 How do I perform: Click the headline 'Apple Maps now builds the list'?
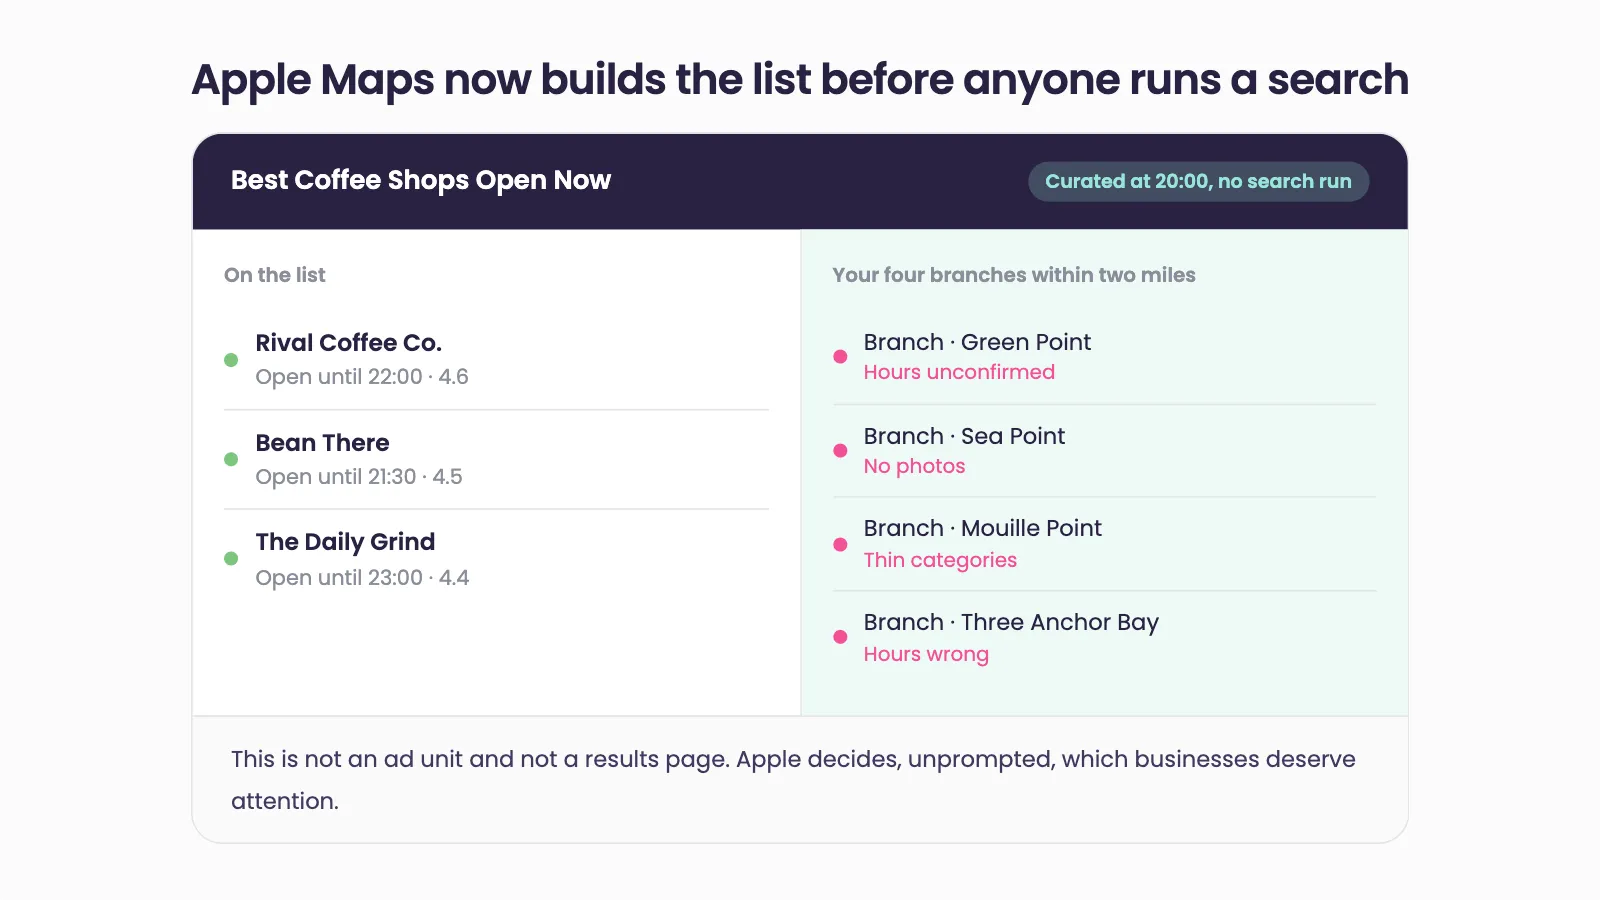tap(501, 80)
